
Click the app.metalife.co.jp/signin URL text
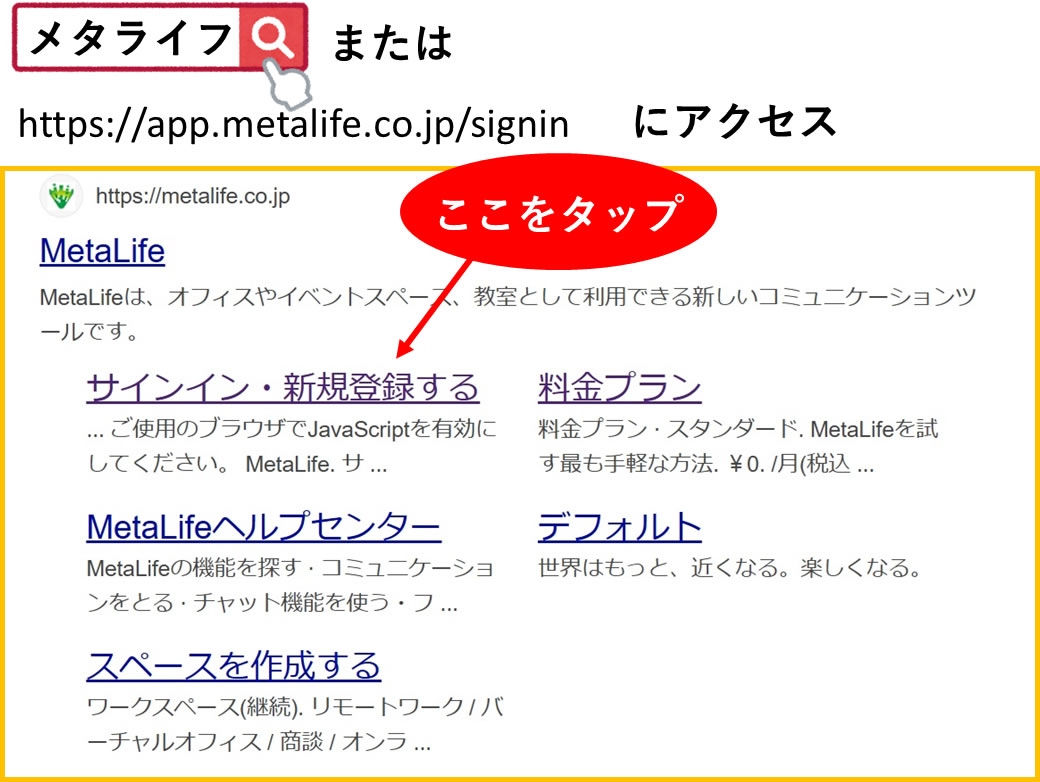pos(293,124)
